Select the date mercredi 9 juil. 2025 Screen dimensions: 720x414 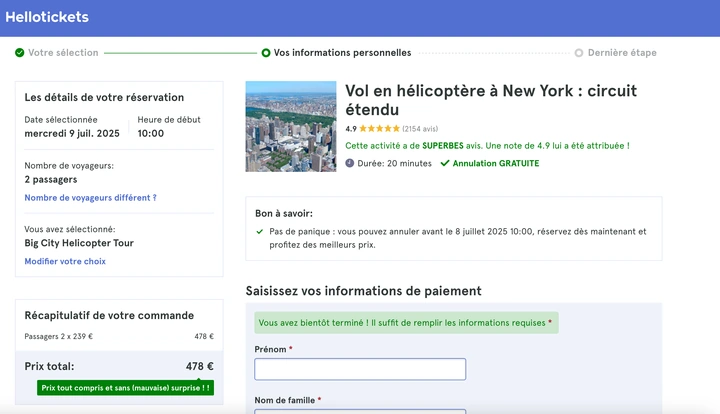coord(72,133)
